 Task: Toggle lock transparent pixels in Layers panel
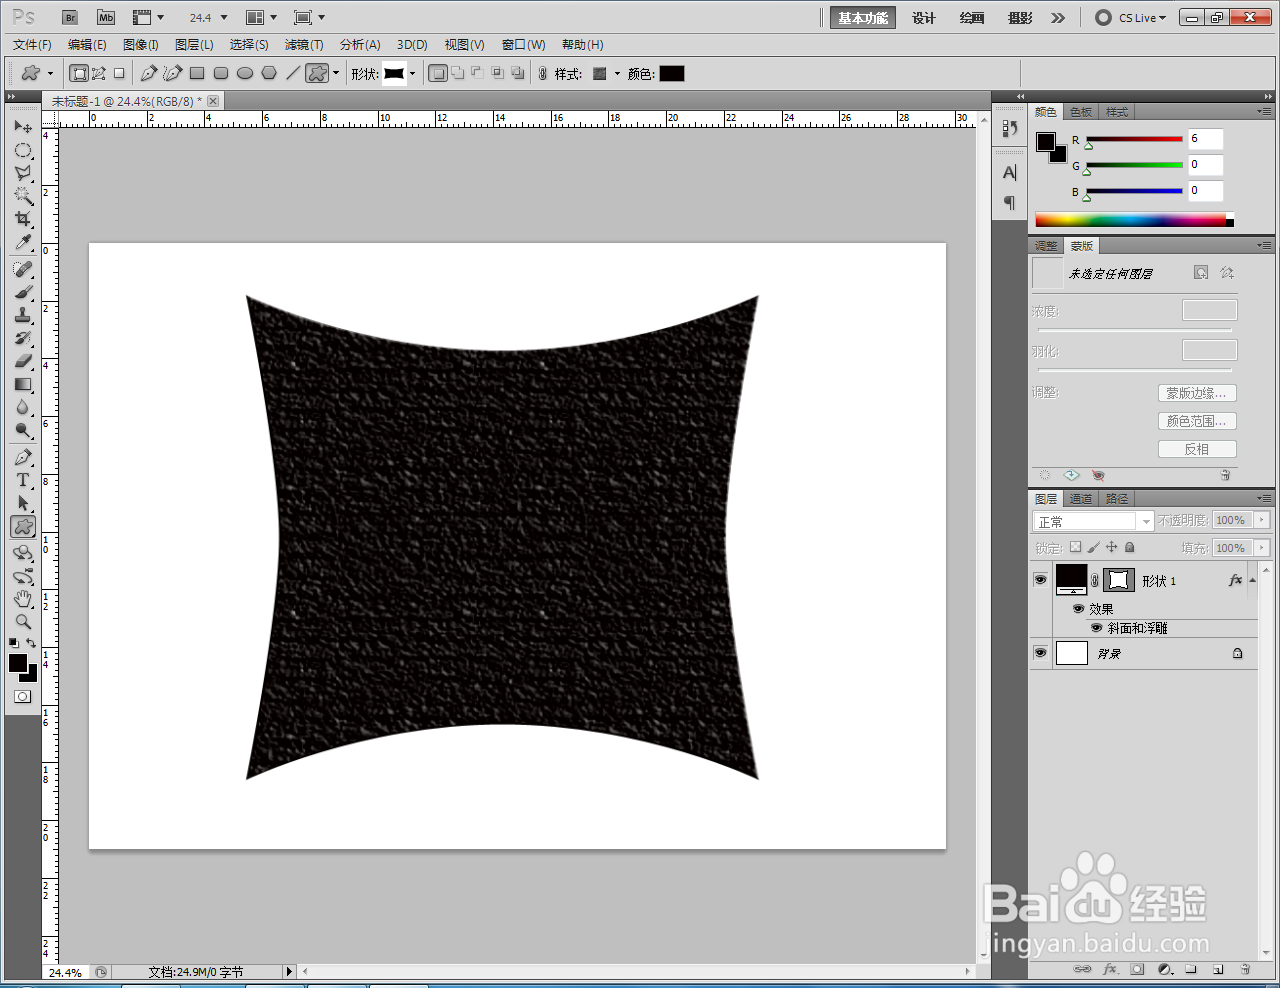pos(1075,547)
